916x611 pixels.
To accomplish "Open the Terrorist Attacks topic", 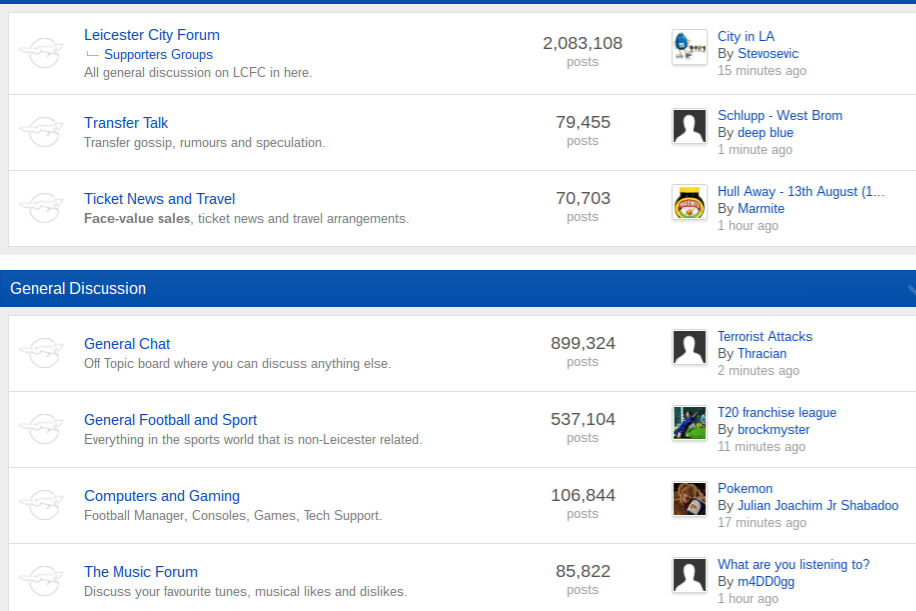I will coord(765,336).
